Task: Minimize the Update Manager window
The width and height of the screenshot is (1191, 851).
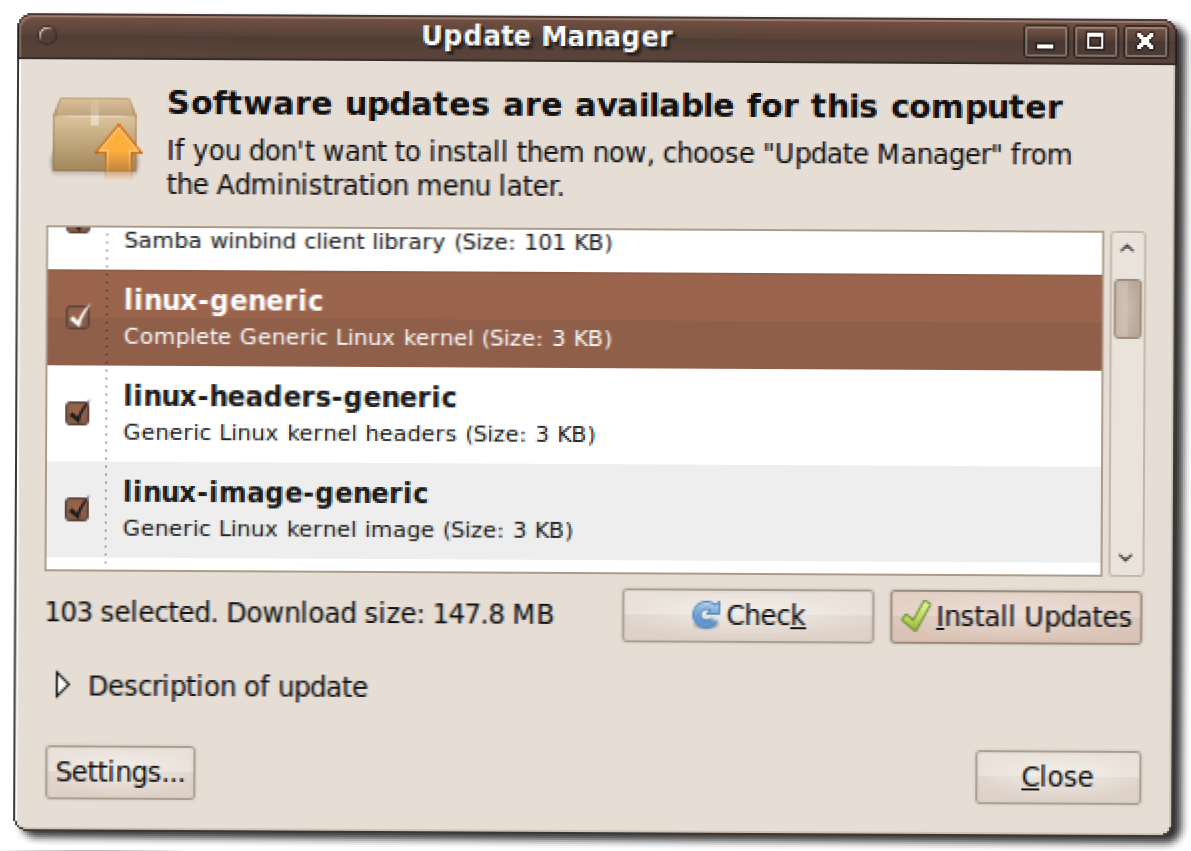Action: pos(1046,41)
